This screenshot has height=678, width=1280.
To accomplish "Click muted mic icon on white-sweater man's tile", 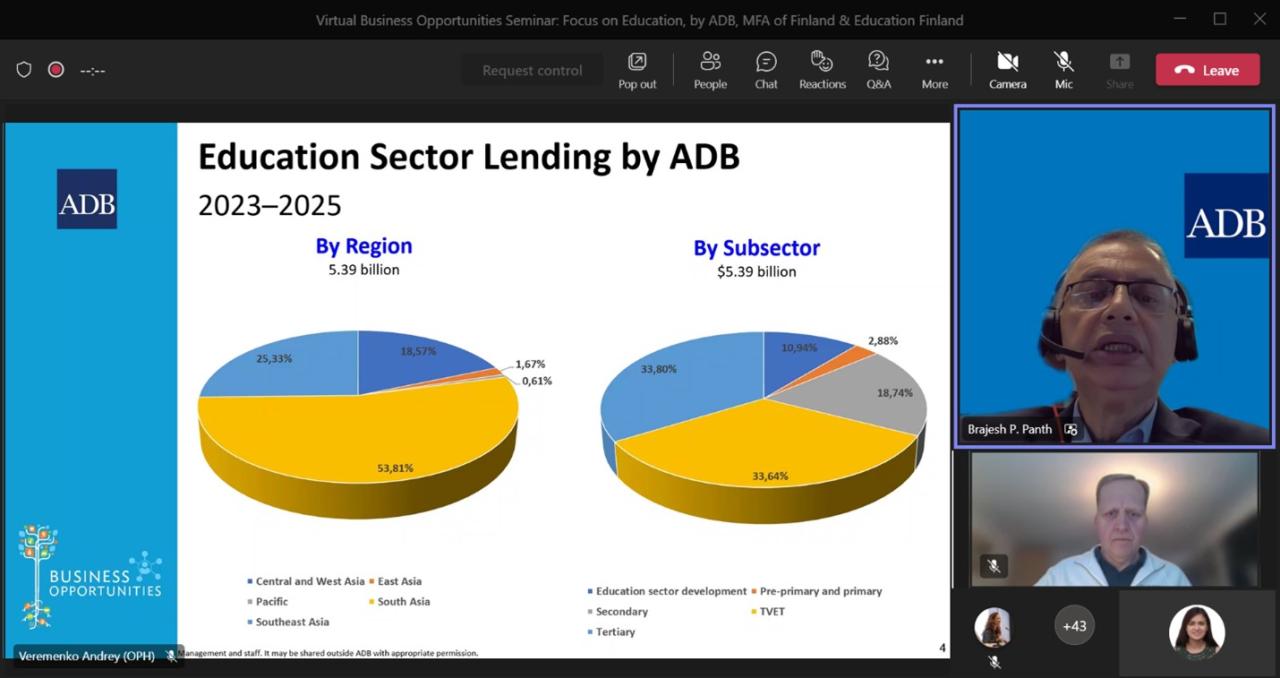I will click(993, 566).
